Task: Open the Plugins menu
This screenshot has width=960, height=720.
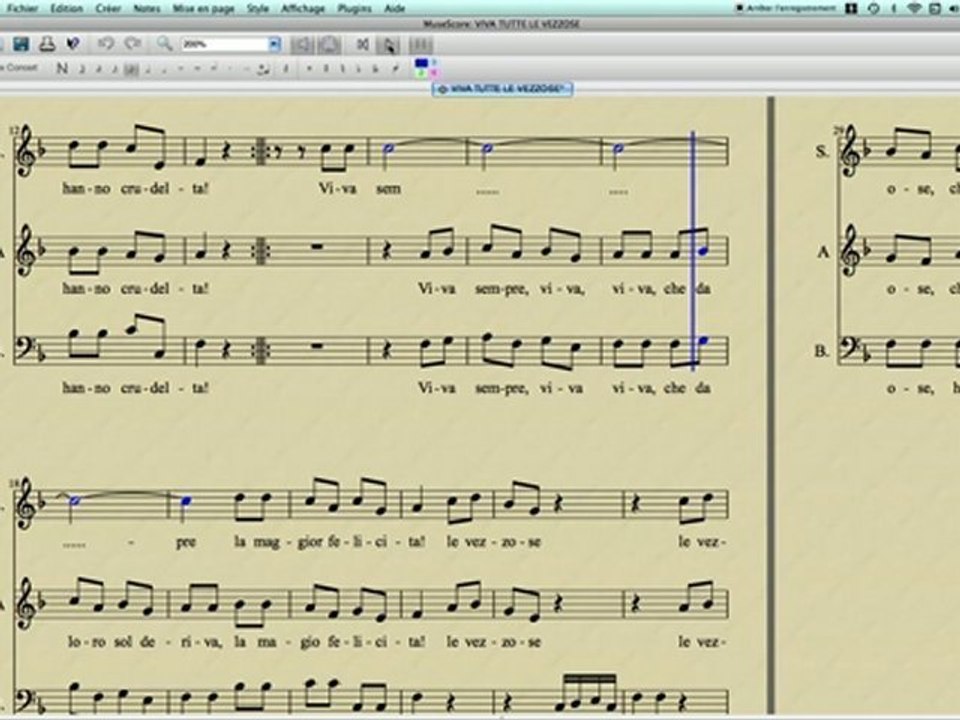Action: click(x=354, y=8)
